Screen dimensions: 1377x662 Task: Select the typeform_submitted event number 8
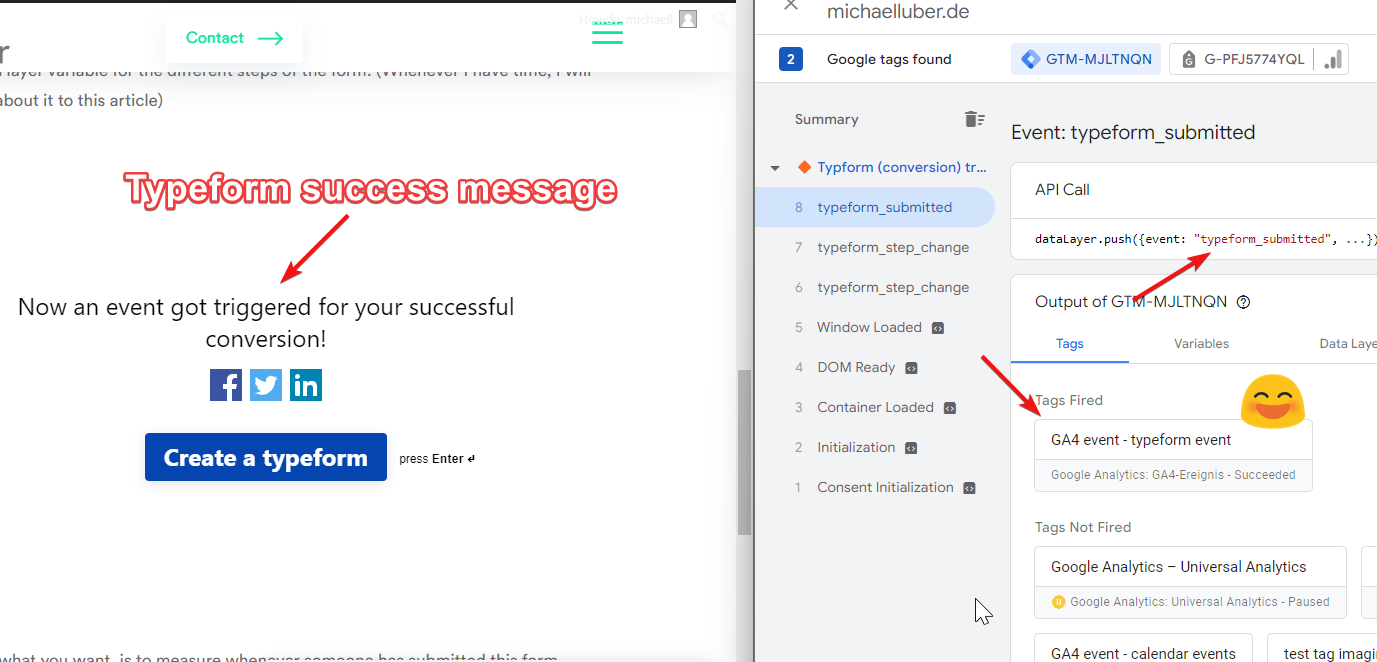[x=875, y=207]
